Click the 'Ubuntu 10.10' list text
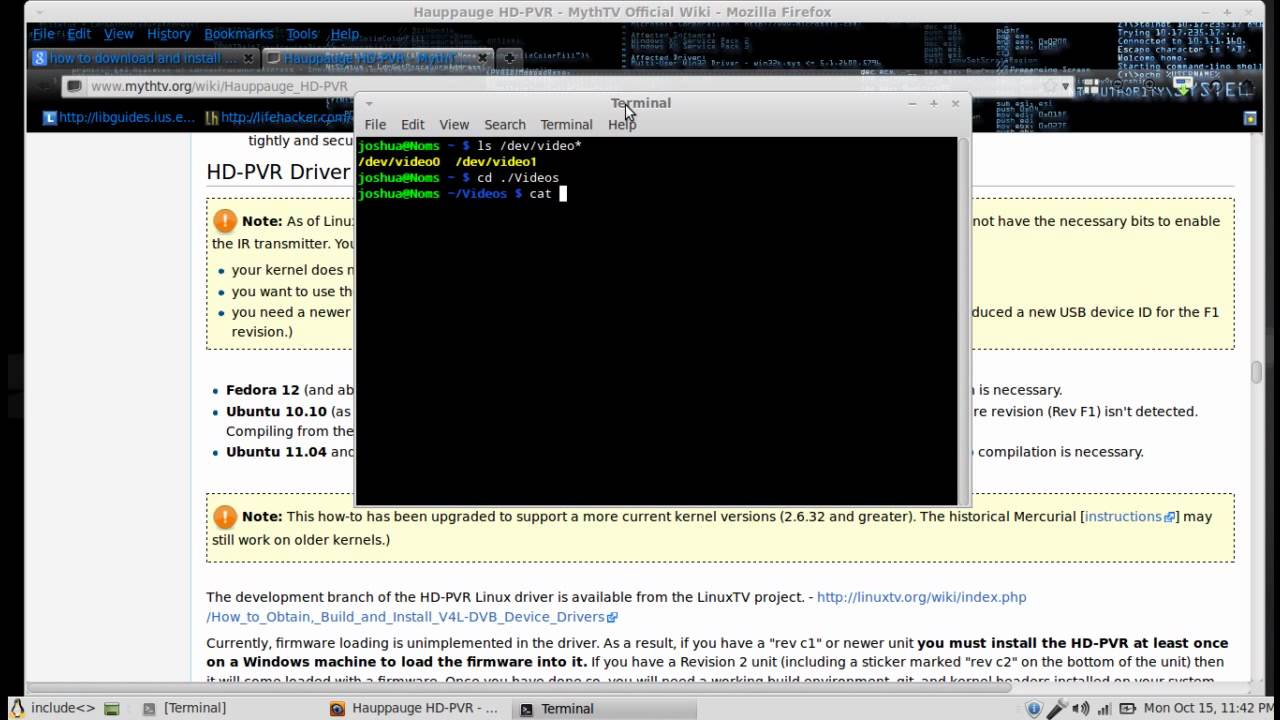This screenshot has height=720, width=1280. click(x=276, y=411)
